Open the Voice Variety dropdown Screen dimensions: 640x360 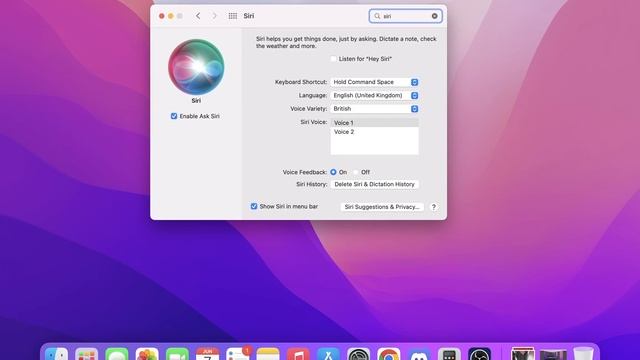point(374,109)
